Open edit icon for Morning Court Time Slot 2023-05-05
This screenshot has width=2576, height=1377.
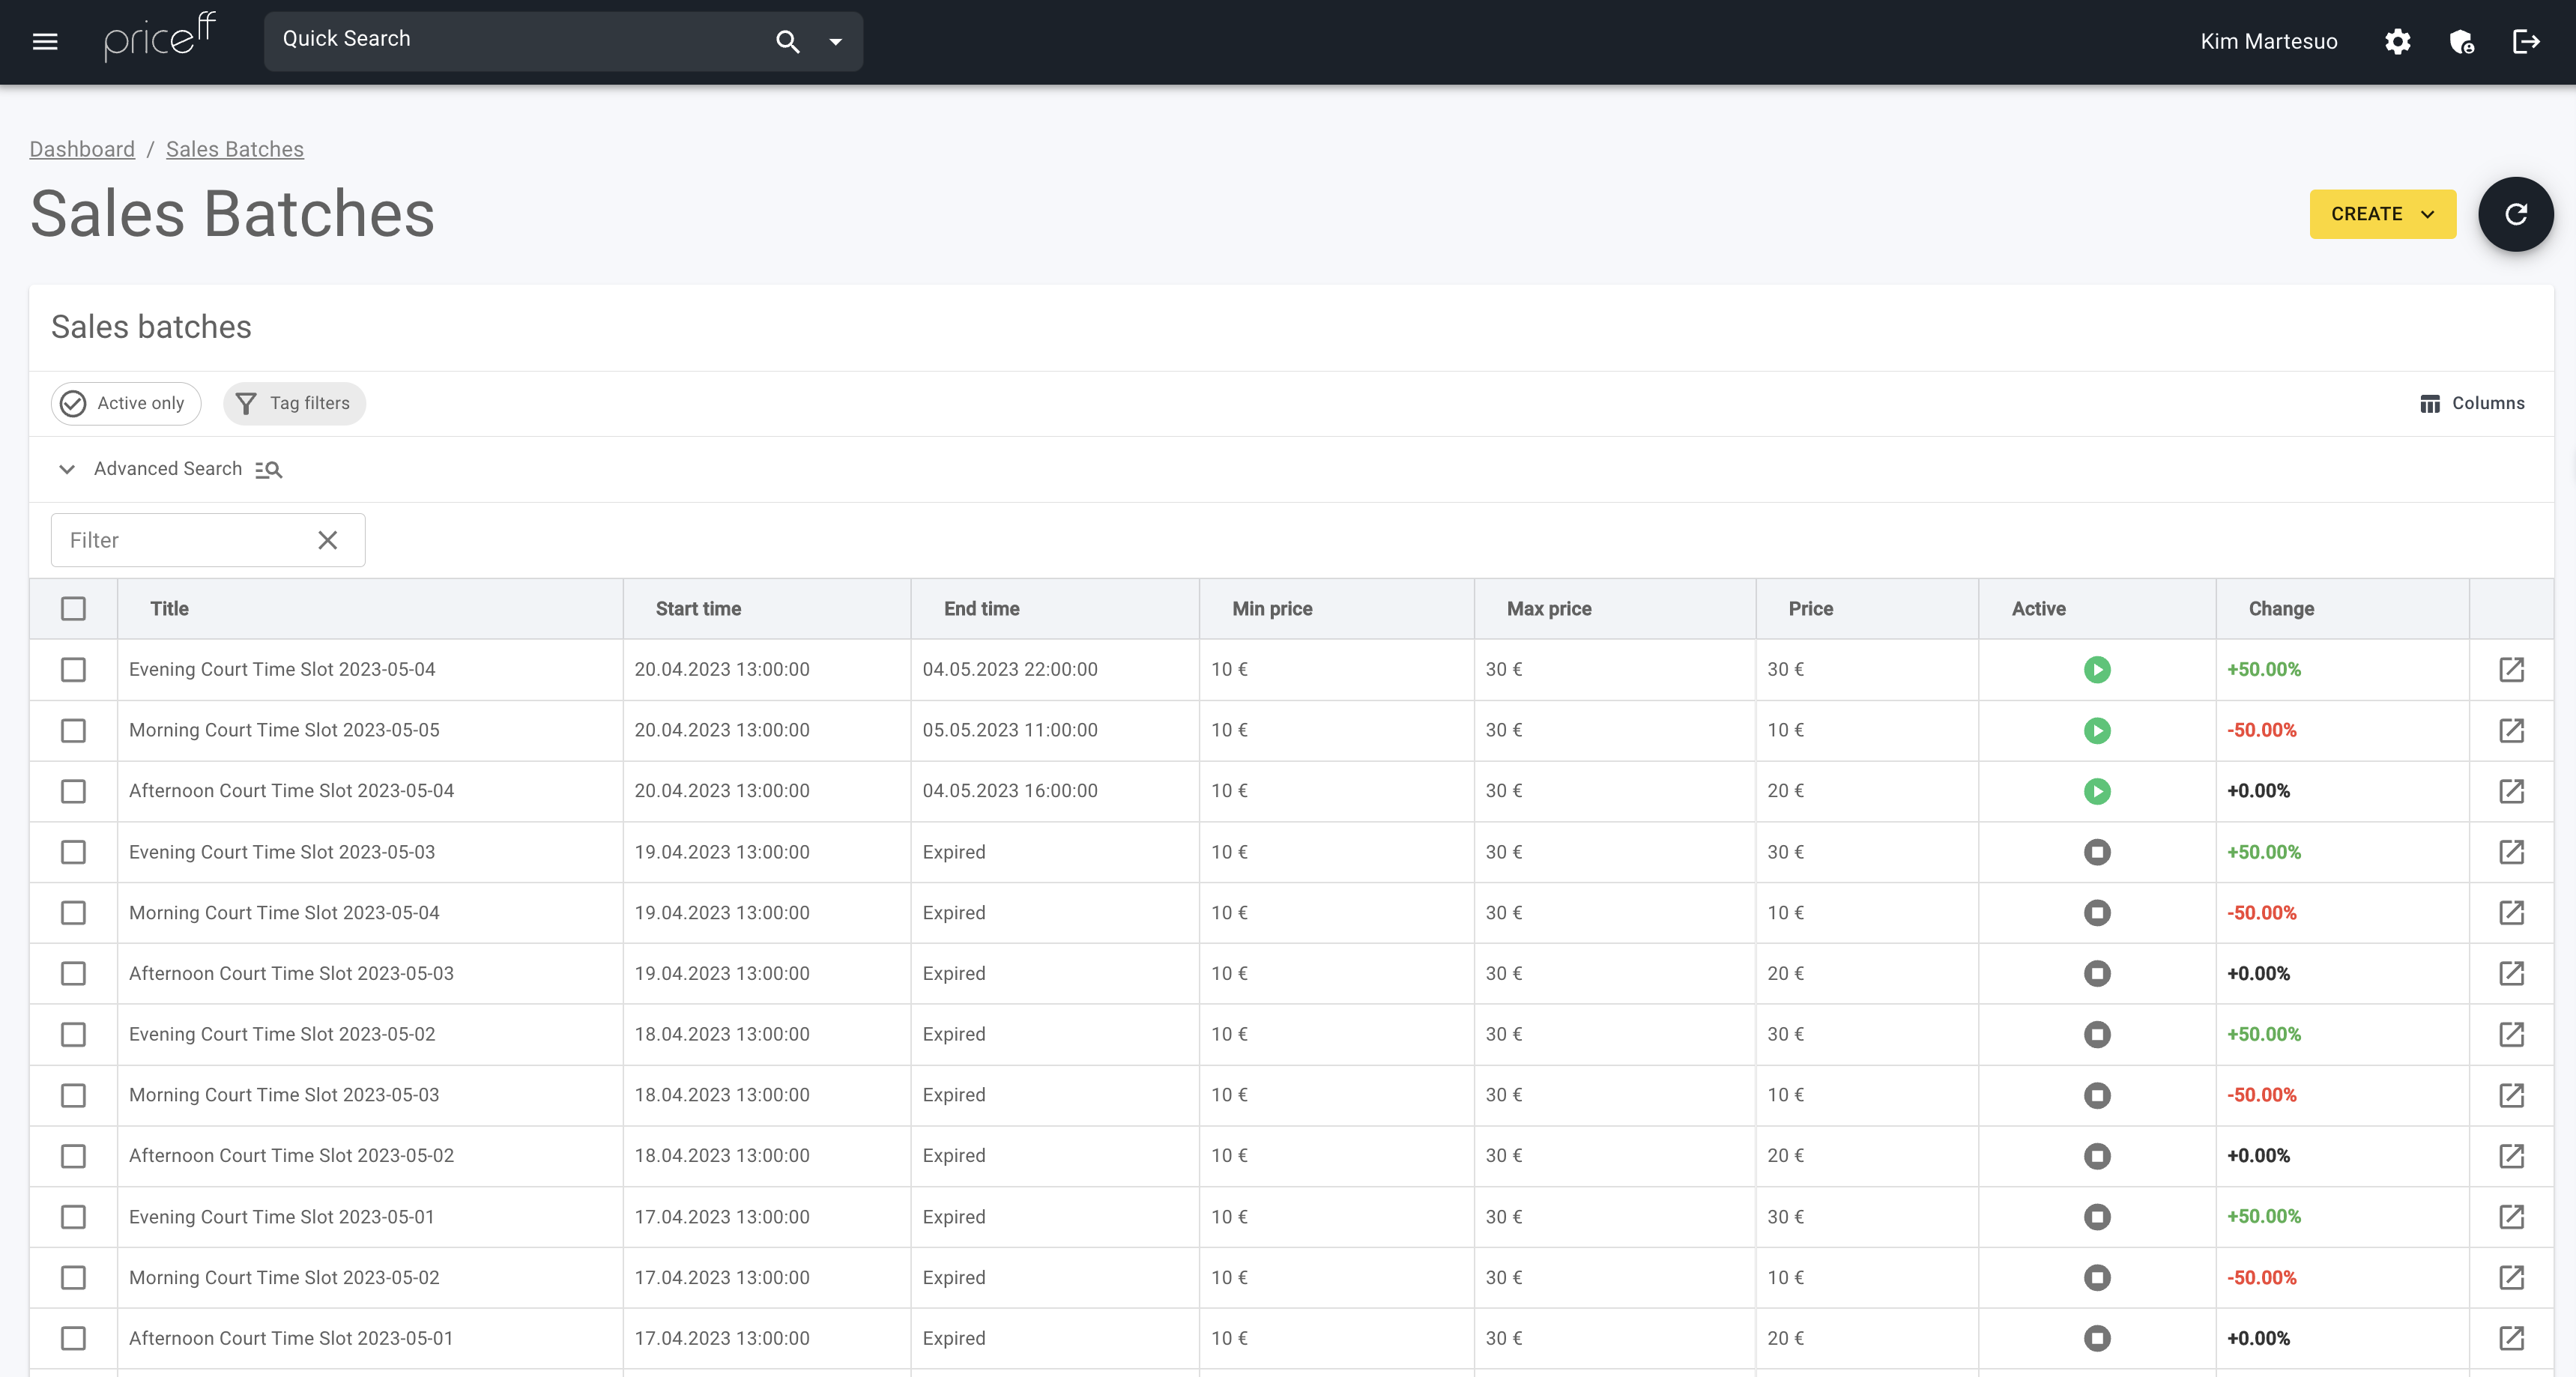click(x=2511, y=730)
